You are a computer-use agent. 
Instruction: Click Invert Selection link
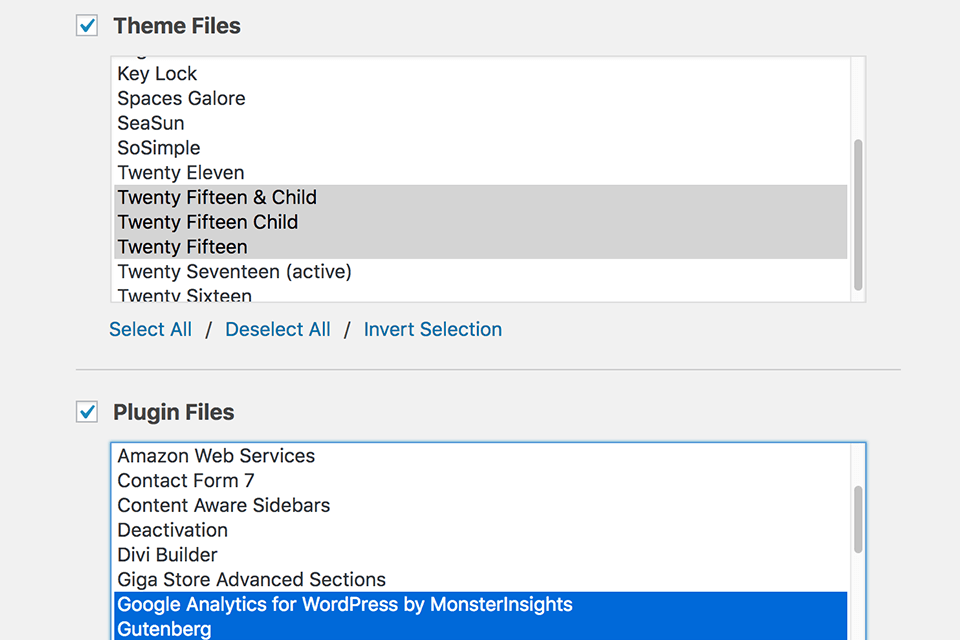pyautogui.click(x=432, y=329)
